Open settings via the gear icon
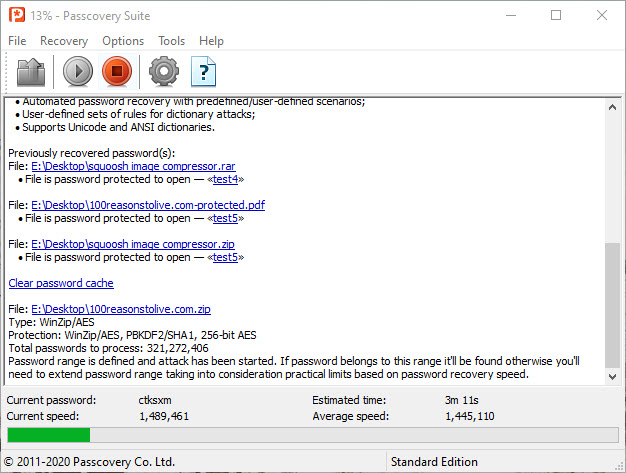 click(164, 72)
